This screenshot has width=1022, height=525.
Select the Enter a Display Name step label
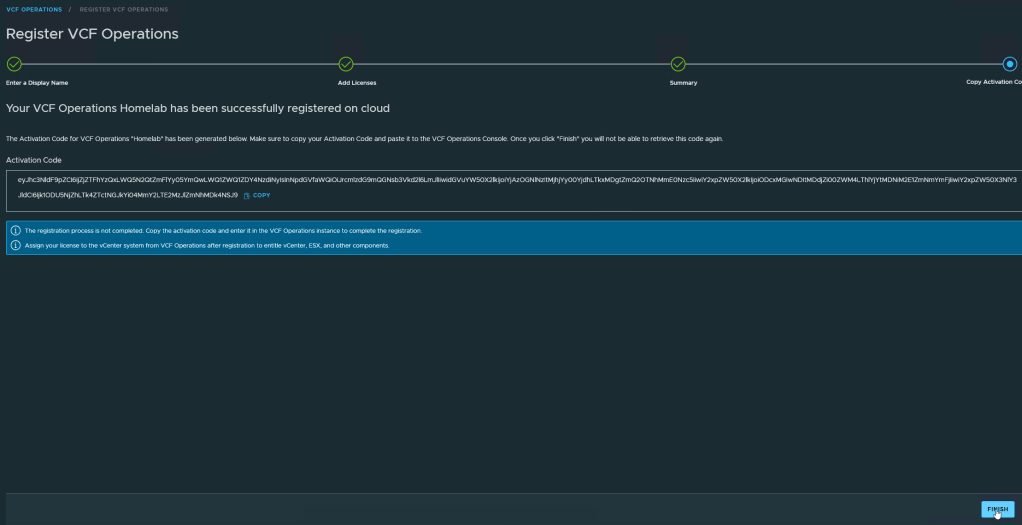pyautogui.click(x=37, y=82)
